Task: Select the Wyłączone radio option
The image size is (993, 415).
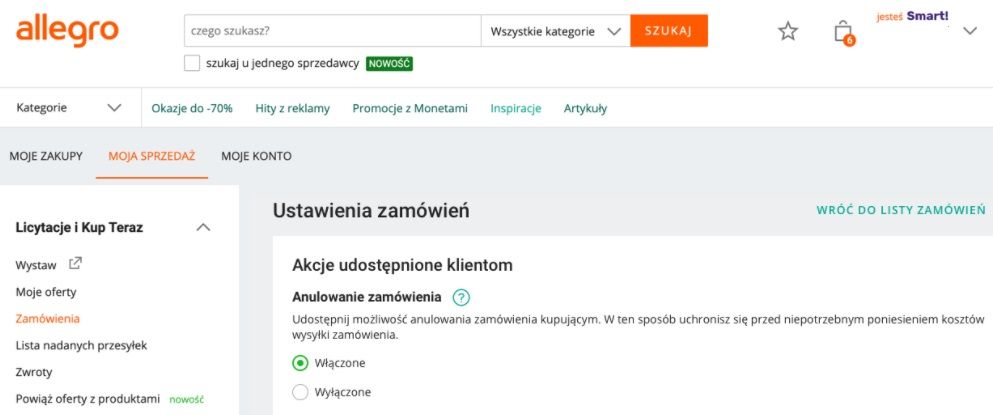Action: pyautogui.click(x=300, y=392)
